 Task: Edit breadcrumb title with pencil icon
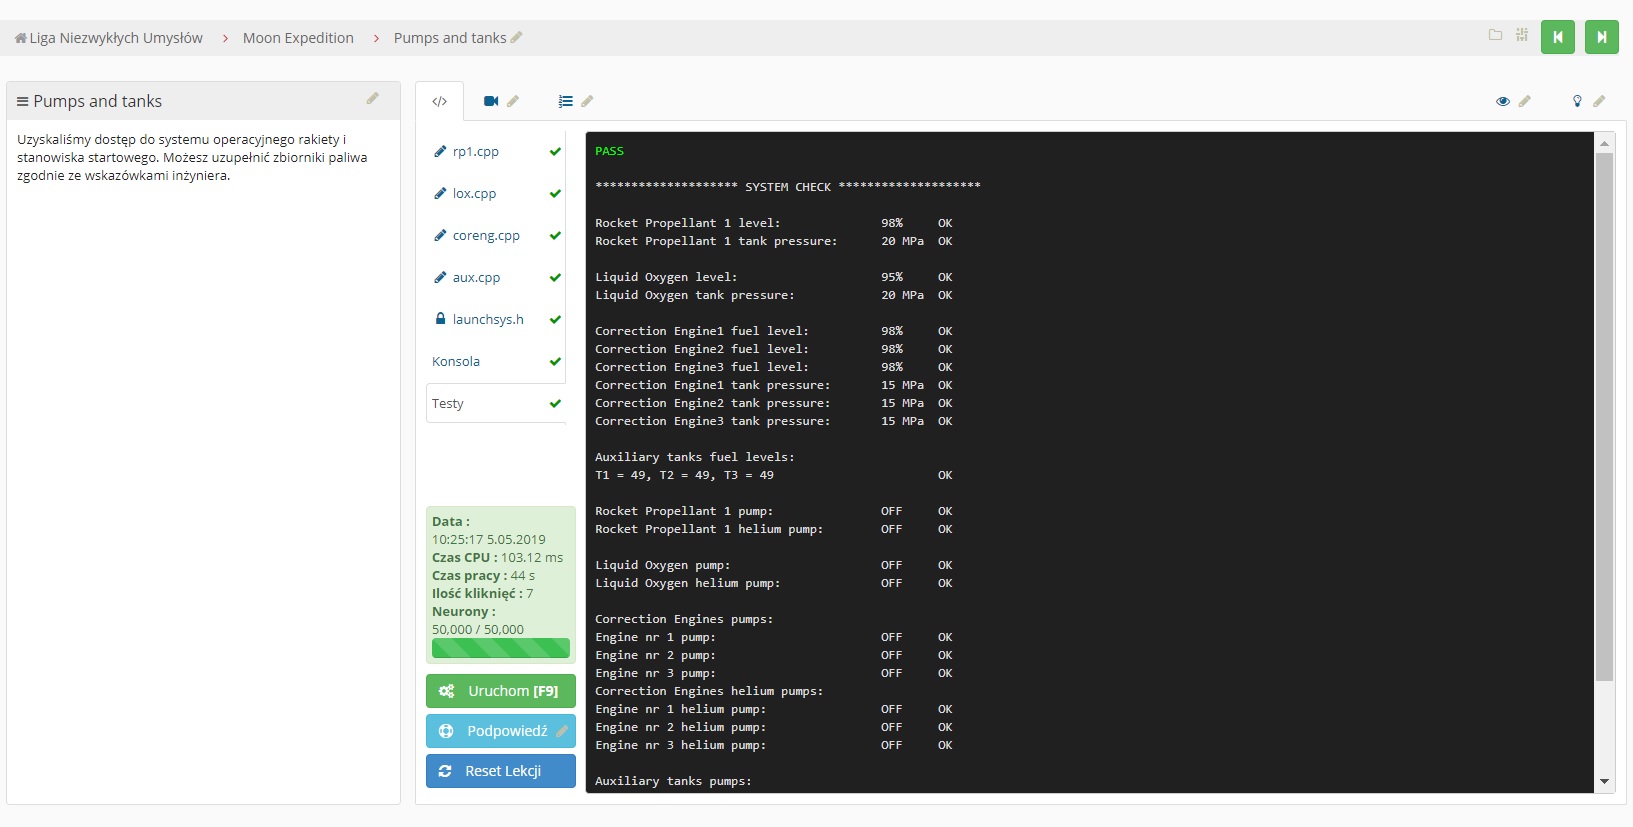516,38
